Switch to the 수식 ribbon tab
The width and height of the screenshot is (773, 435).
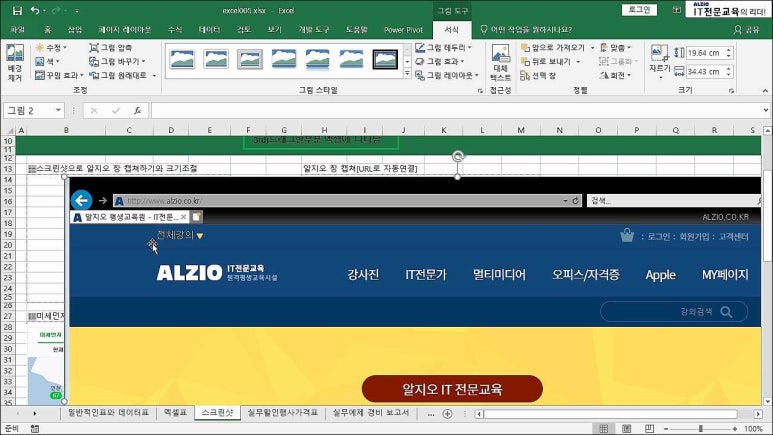[175, 30]
